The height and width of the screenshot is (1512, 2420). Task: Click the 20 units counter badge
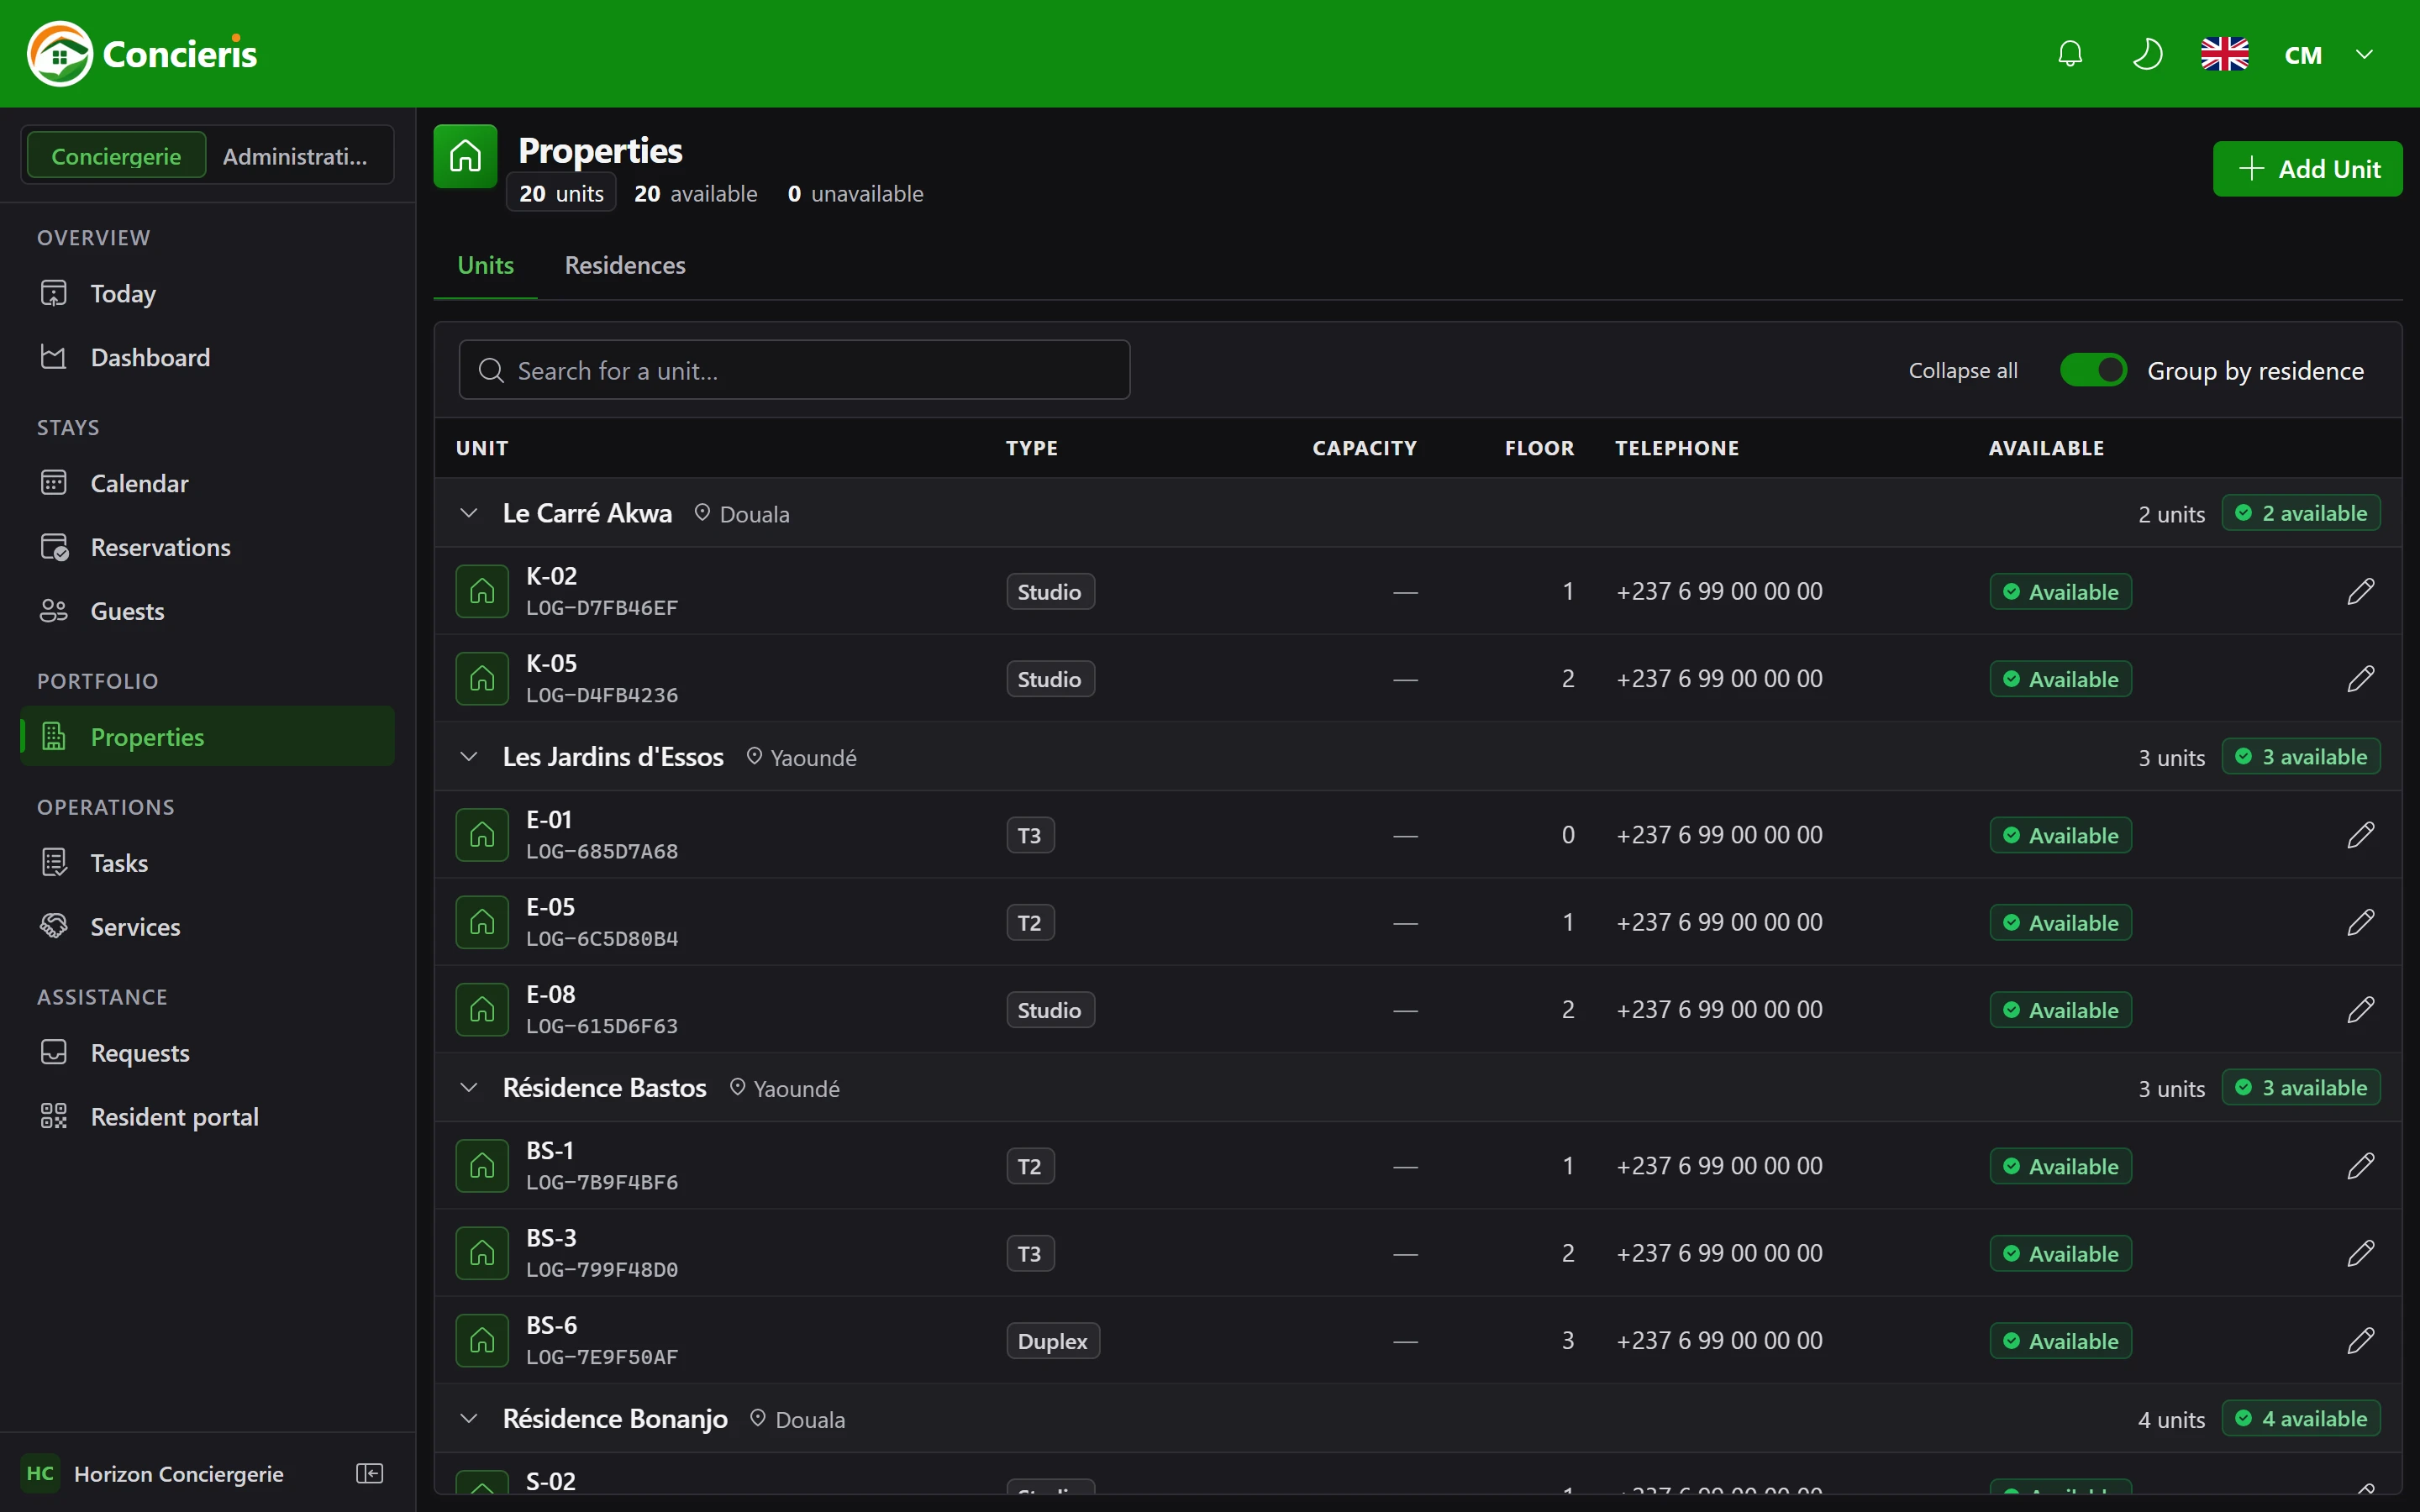561,194
